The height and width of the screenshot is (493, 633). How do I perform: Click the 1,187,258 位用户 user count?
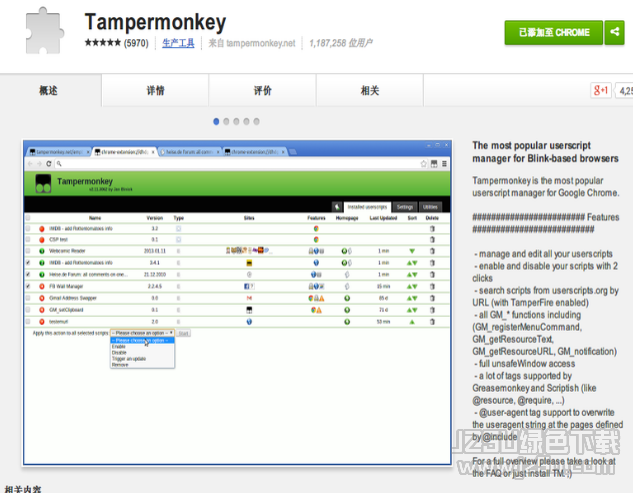pos(341,43)
